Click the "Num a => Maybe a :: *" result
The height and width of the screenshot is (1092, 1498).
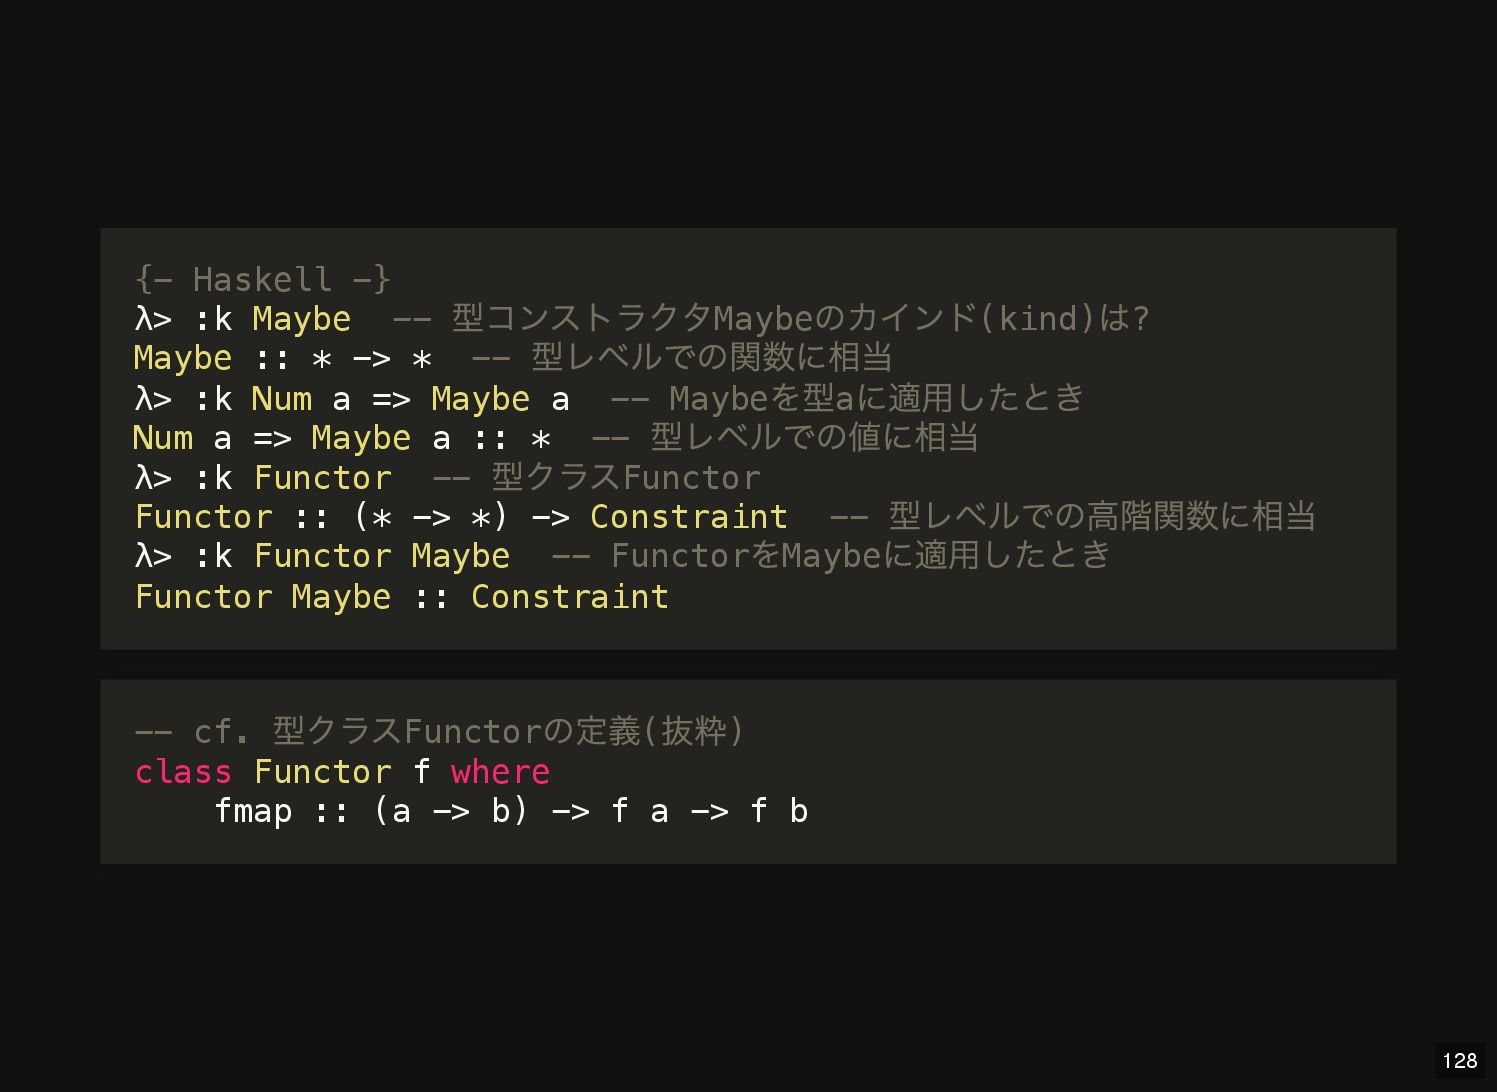click(x=342, y=438)
